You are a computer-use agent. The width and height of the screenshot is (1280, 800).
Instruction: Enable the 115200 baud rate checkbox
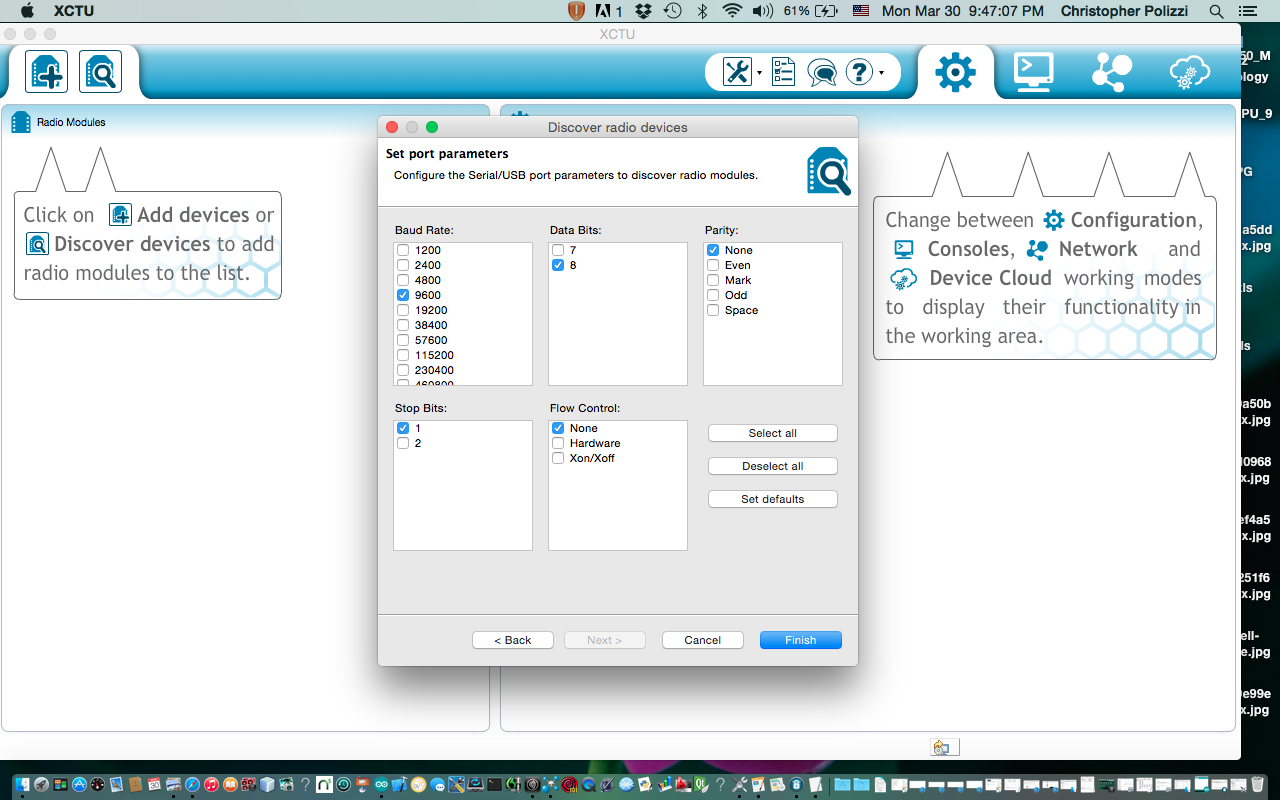tap(403, 355)
